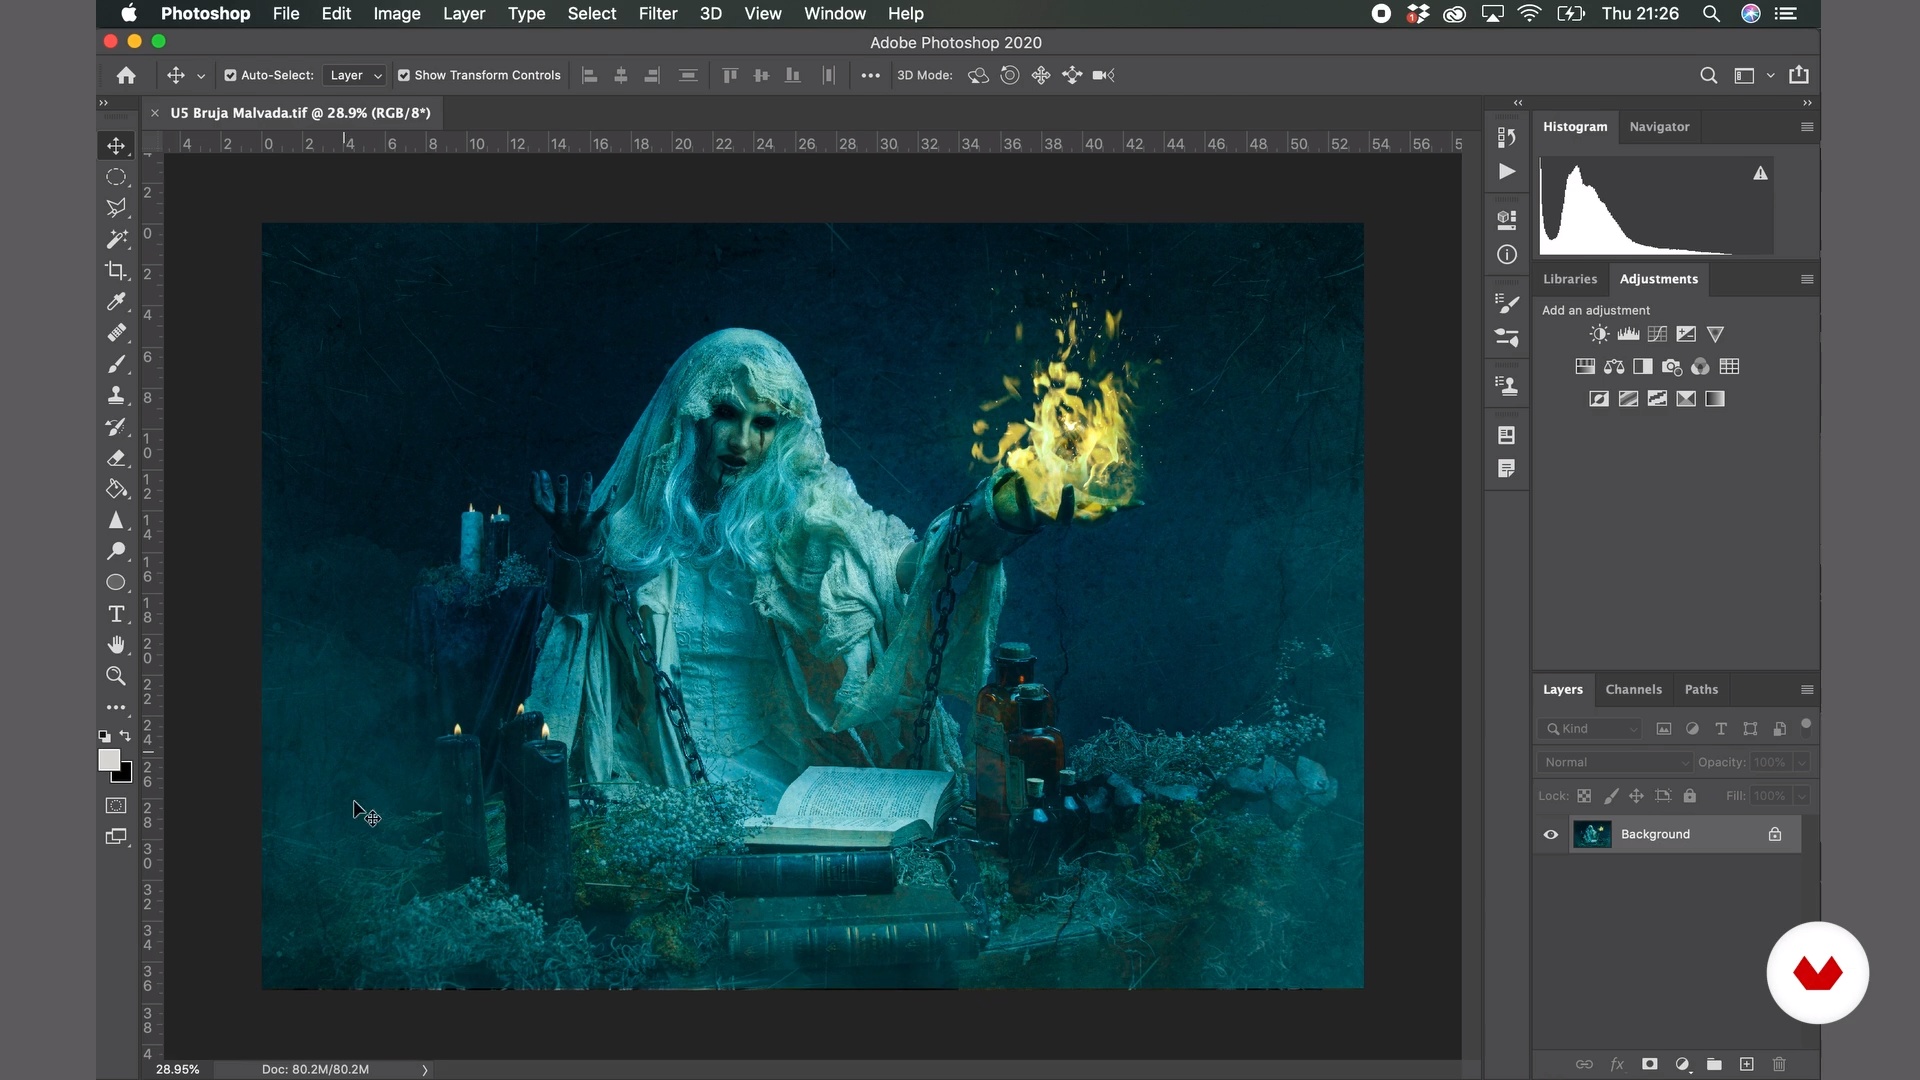This screenshot has height=1080, width=1920.
Task: Toggle lock all padlock
Action: [x=1690, y=796]
